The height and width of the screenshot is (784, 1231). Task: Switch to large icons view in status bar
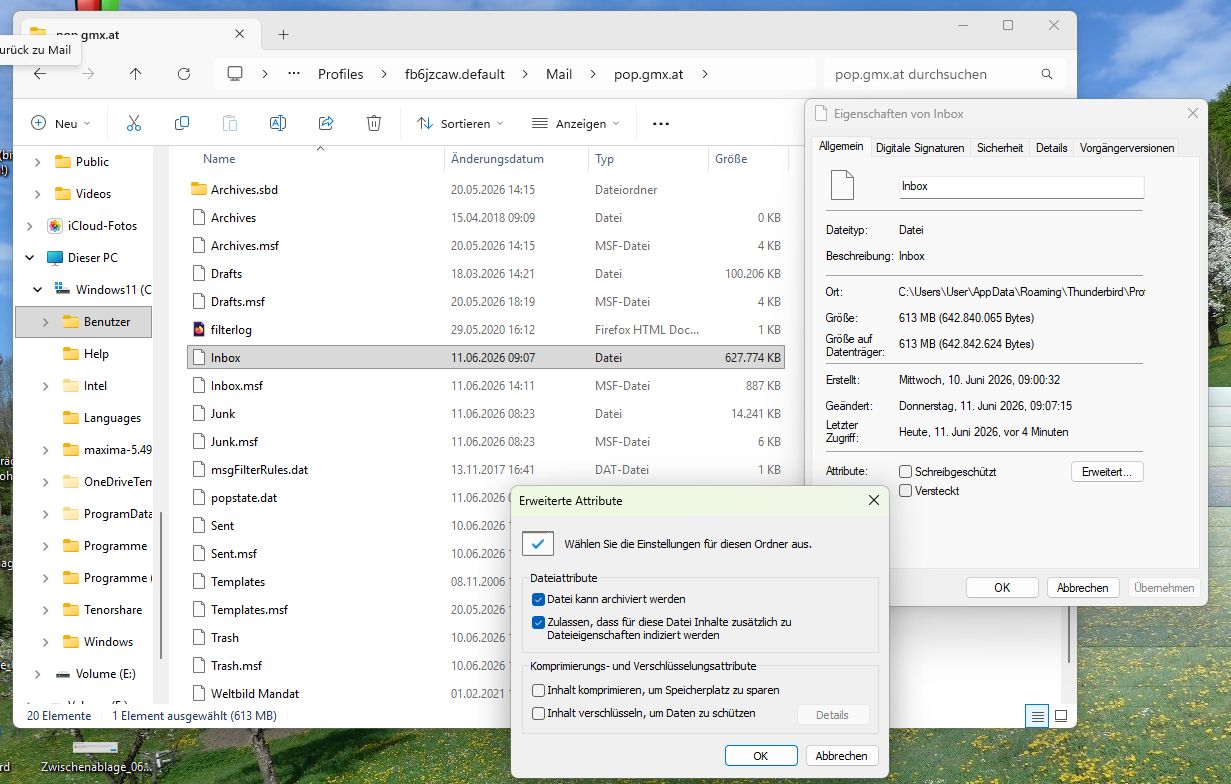(1061, 716)
